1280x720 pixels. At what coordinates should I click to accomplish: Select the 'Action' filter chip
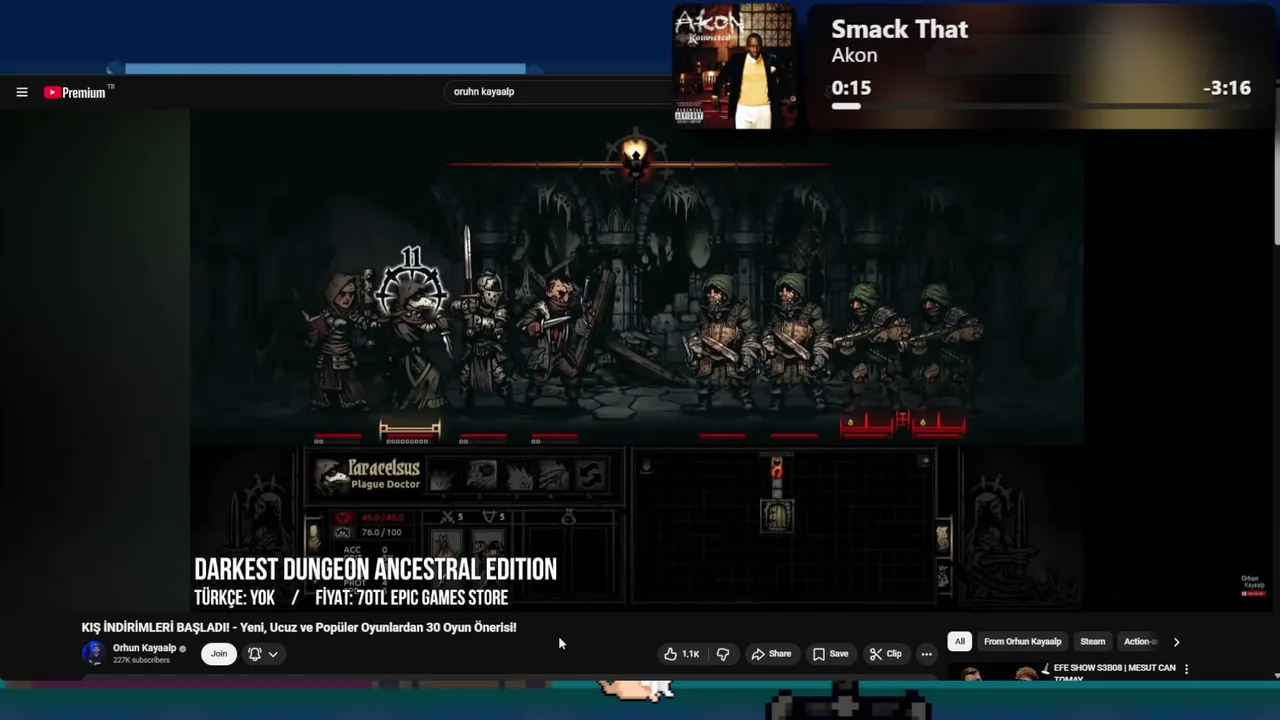(1139, 642)
